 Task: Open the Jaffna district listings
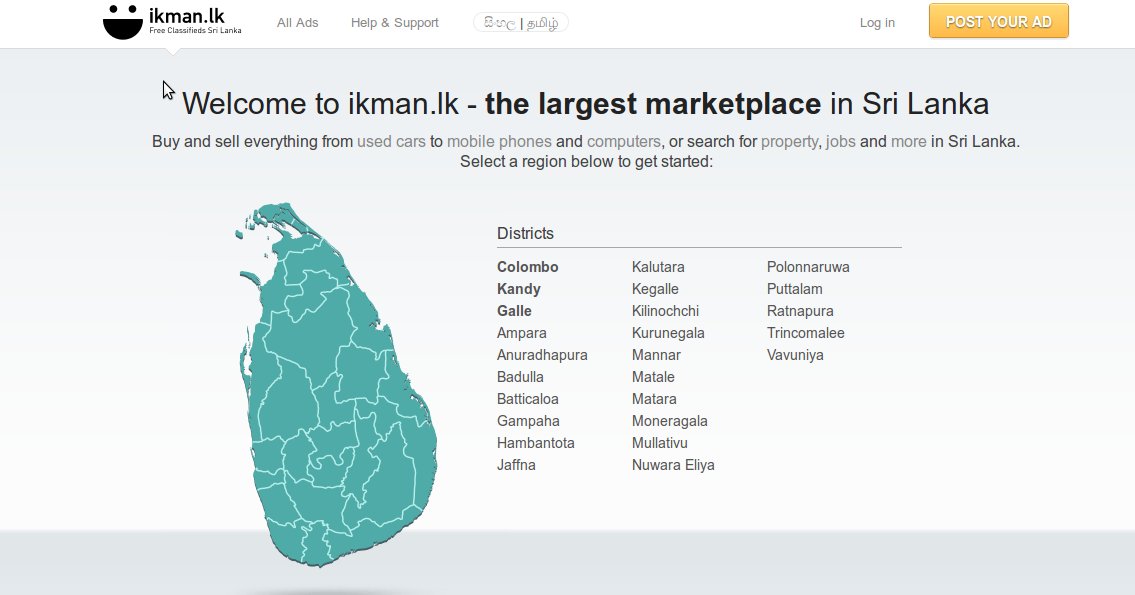(516, 465)
